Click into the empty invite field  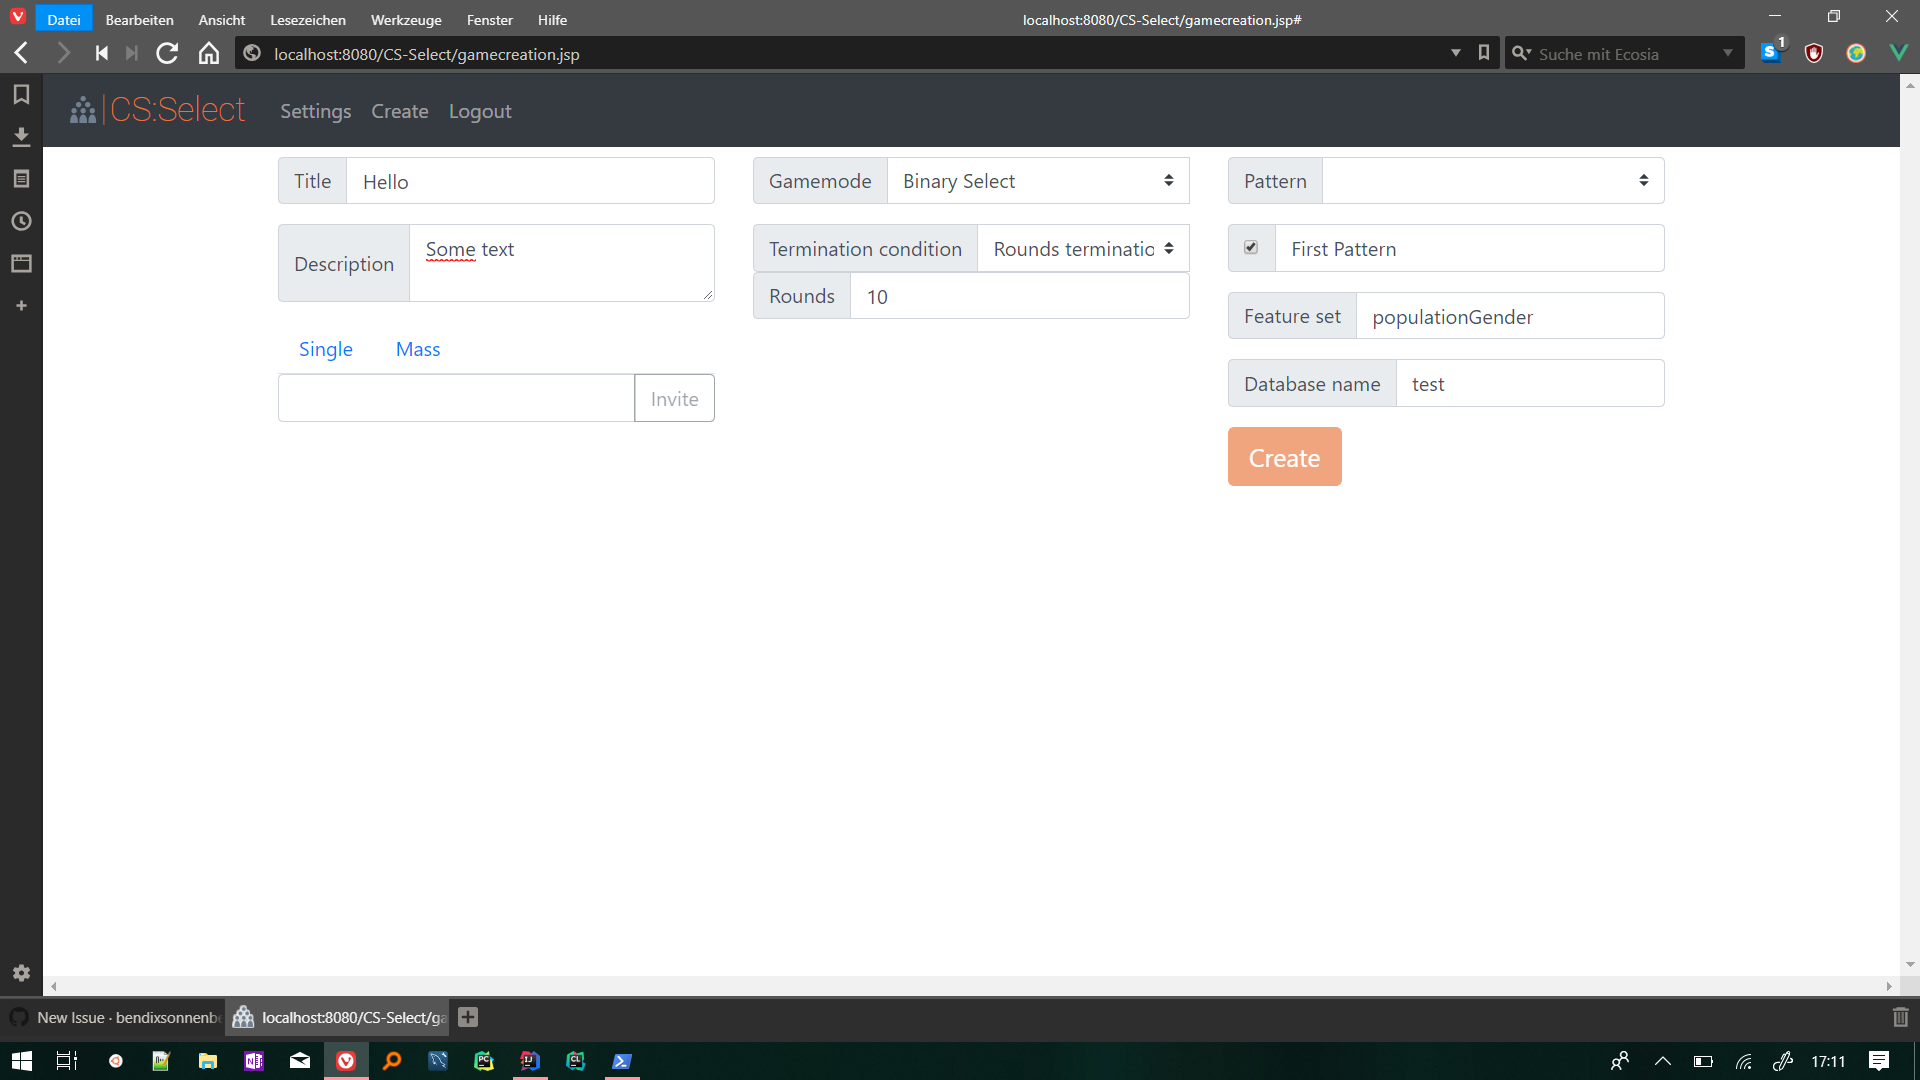pos(455,397)
